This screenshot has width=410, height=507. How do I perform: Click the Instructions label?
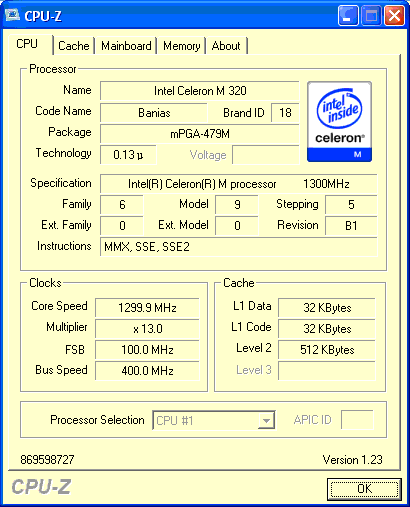point(64,246)
